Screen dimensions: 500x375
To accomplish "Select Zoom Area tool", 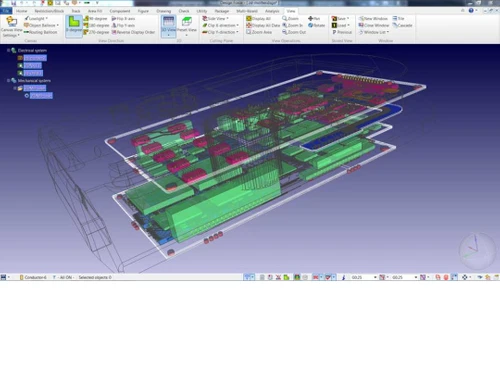I will 259,32.
